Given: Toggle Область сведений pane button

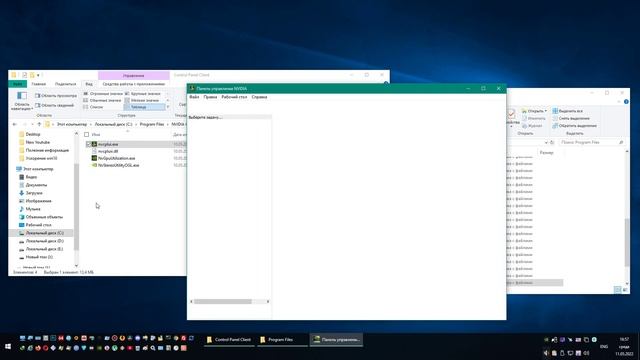Looking at the screenshot, I should coord(55,105).
